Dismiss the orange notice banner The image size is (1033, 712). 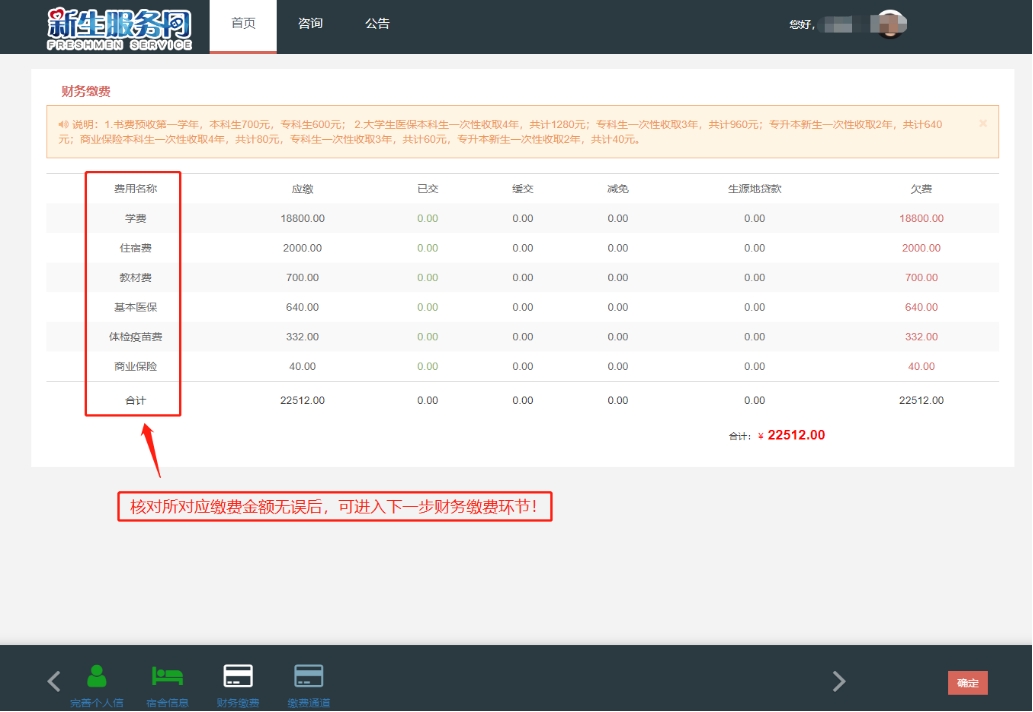pos(982,123)
